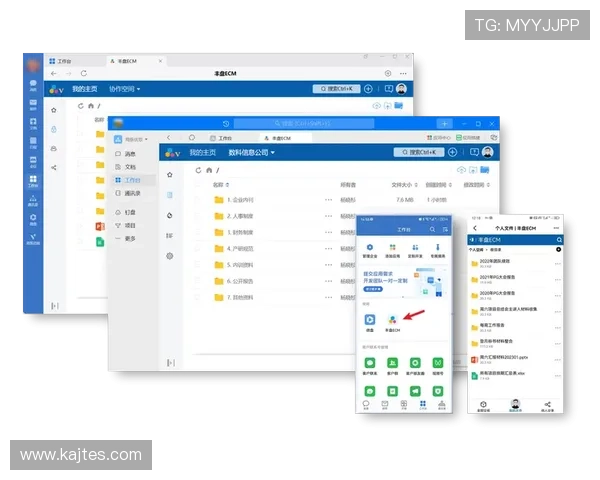Open the 丰盘ECM app icon on the phone workbench
The height and width of the screenshot is (480, 600).
click(393, 321)
